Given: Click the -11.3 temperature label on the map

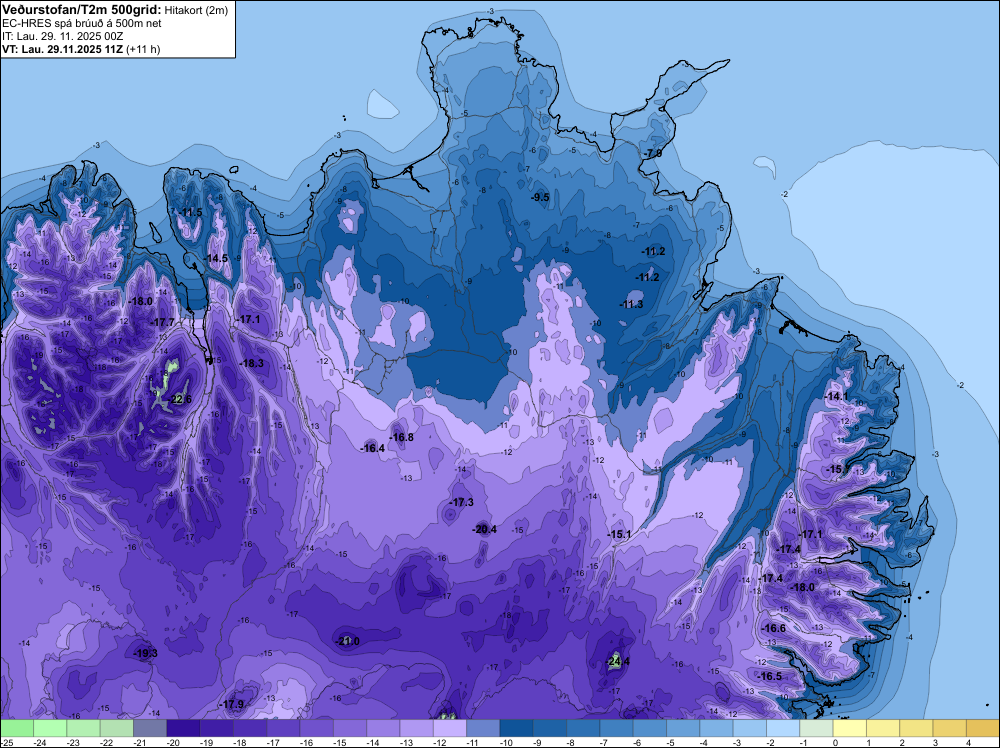Looking at the screenshot, I should tap(632, 304).
